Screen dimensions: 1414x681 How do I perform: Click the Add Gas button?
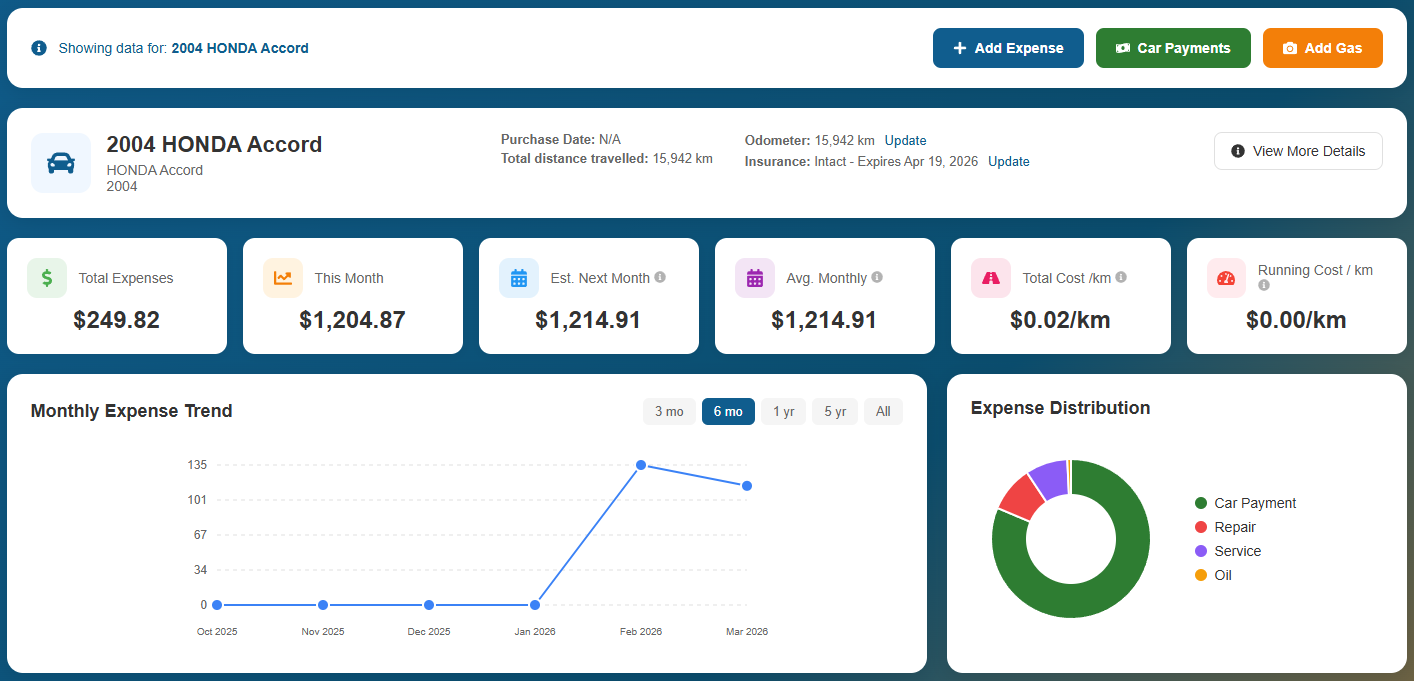(x=1323, y=48)
